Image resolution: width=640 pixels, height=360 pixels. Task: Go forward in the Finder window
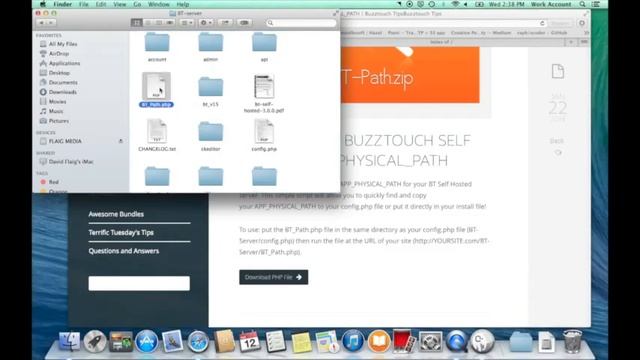[51, 23]
